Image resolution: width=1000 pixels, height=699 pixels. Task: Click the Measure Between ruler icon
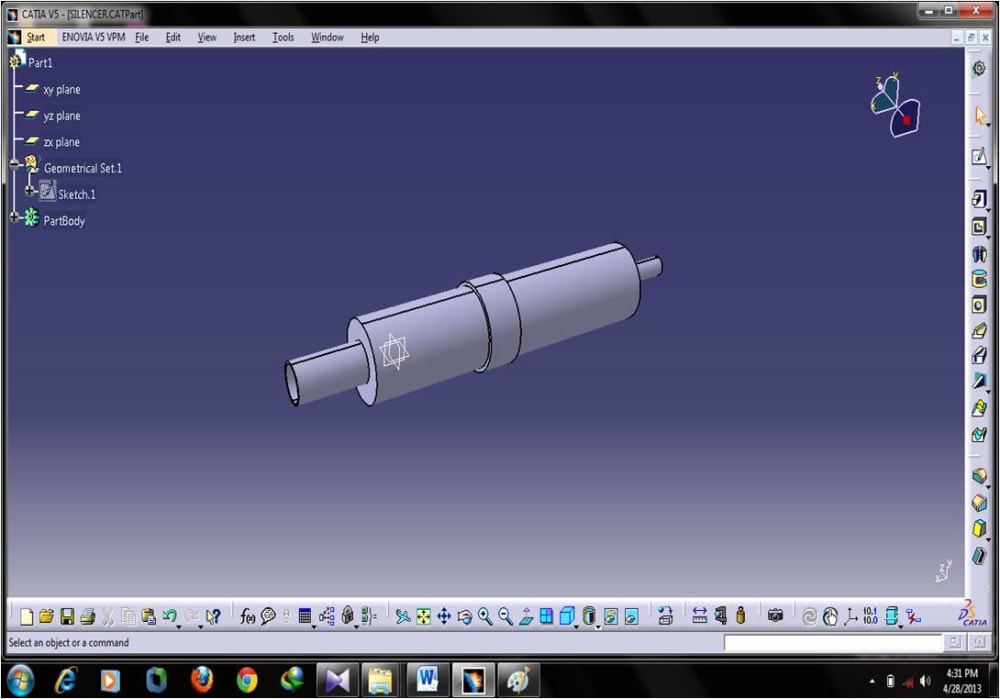(x=700, y=616)
